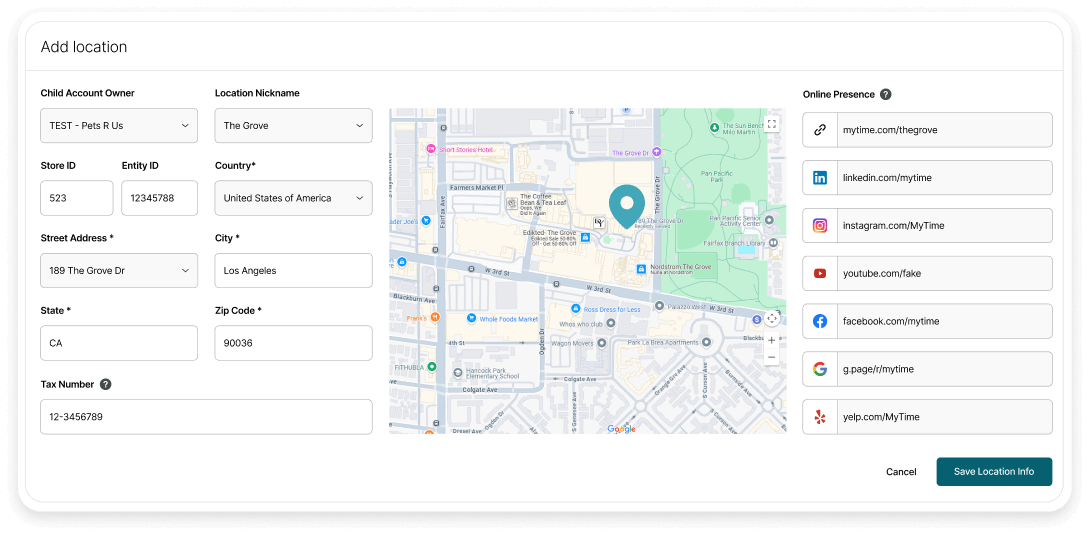The width and height of the screenshot is (1090, 536).
Task: Open the Location Nickname dropdown
Action: [293, 126]
